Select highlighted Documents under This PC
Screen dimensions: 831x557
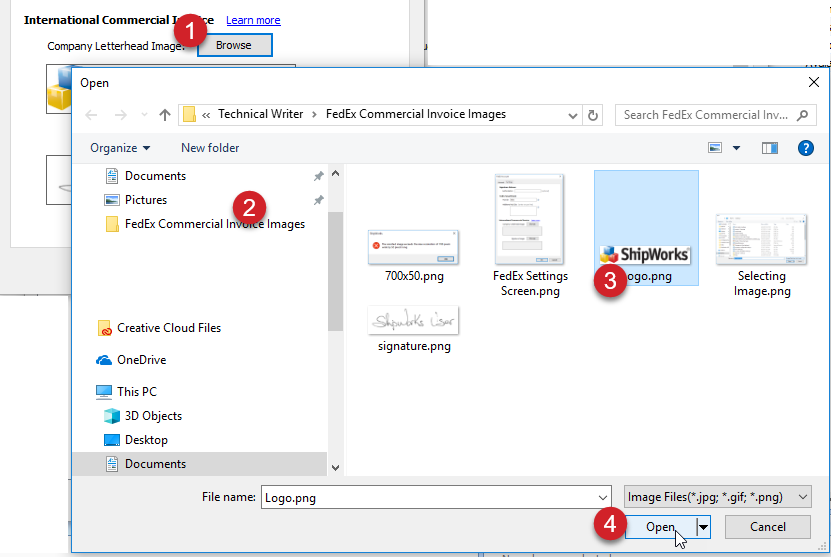[200, 464]
